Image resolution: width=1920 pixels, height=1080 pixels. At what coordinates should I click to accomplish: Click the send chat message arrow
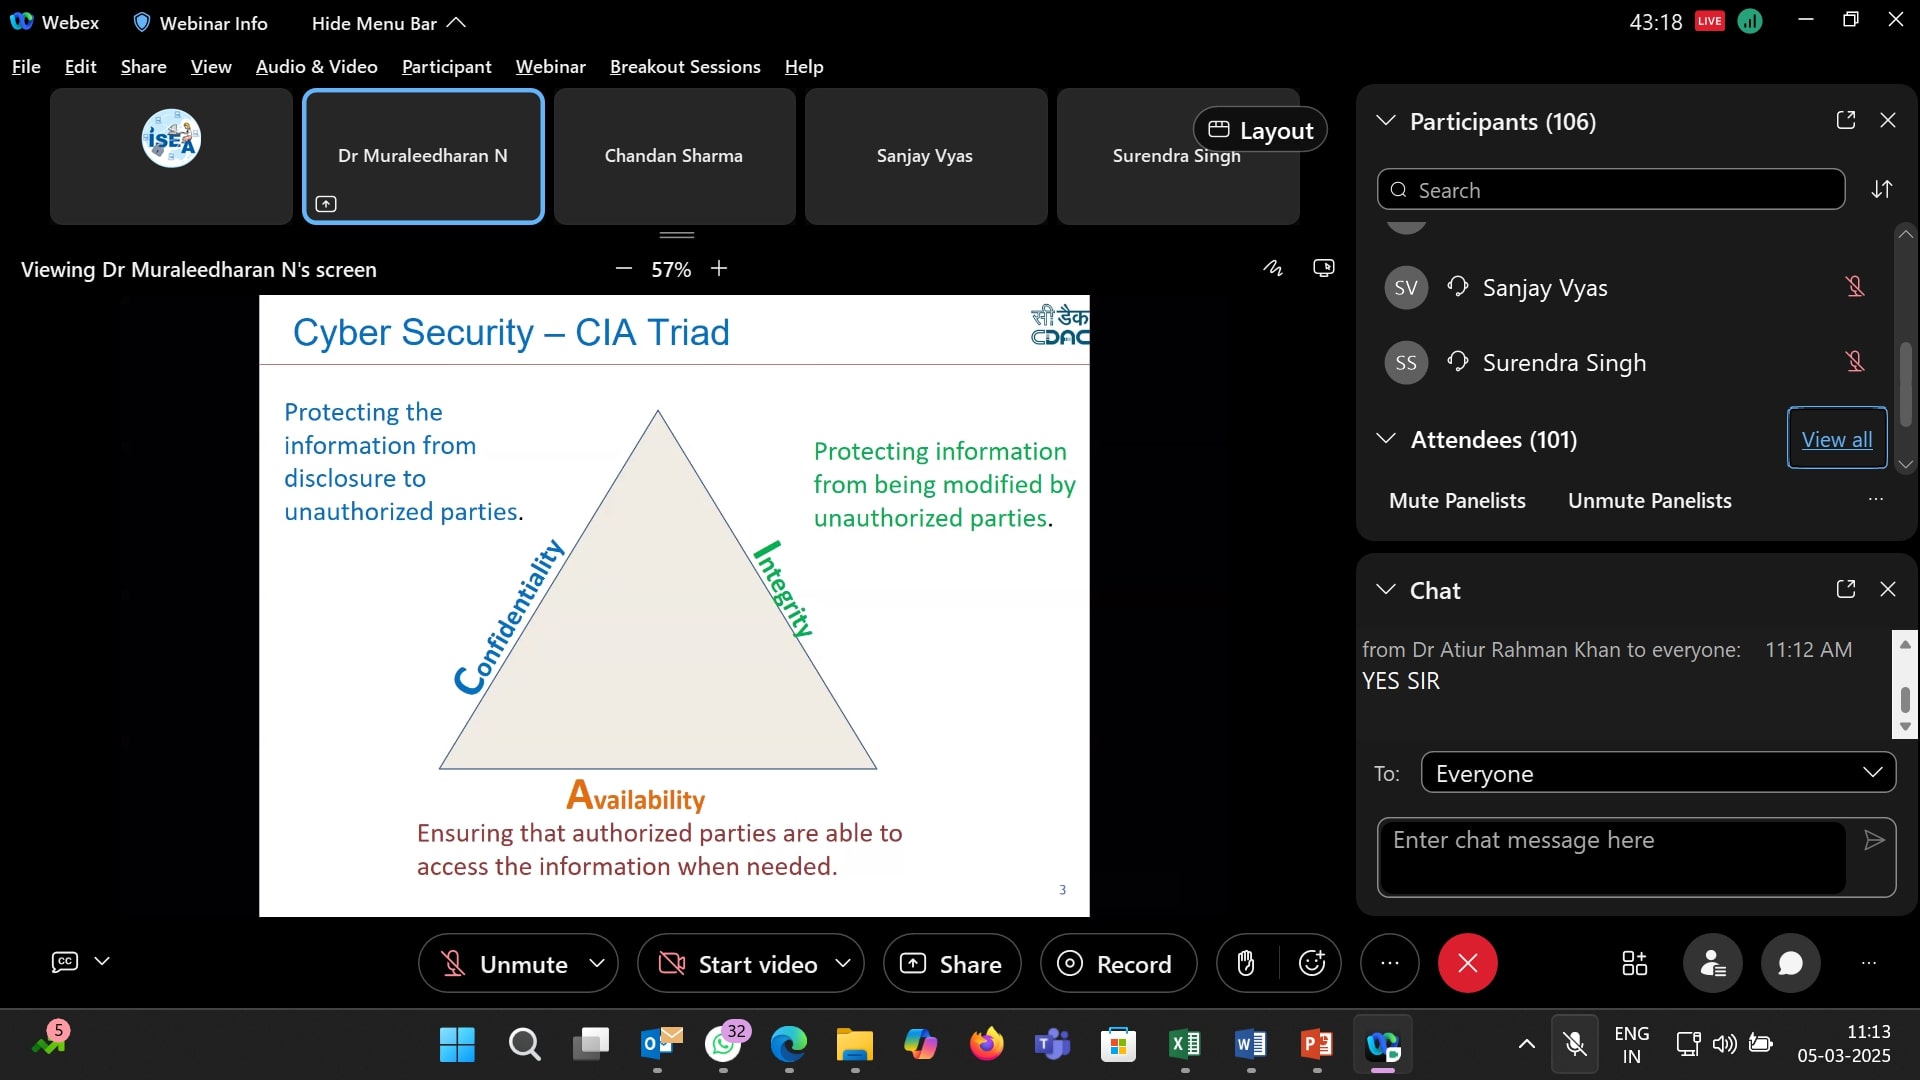point(1874,840)
